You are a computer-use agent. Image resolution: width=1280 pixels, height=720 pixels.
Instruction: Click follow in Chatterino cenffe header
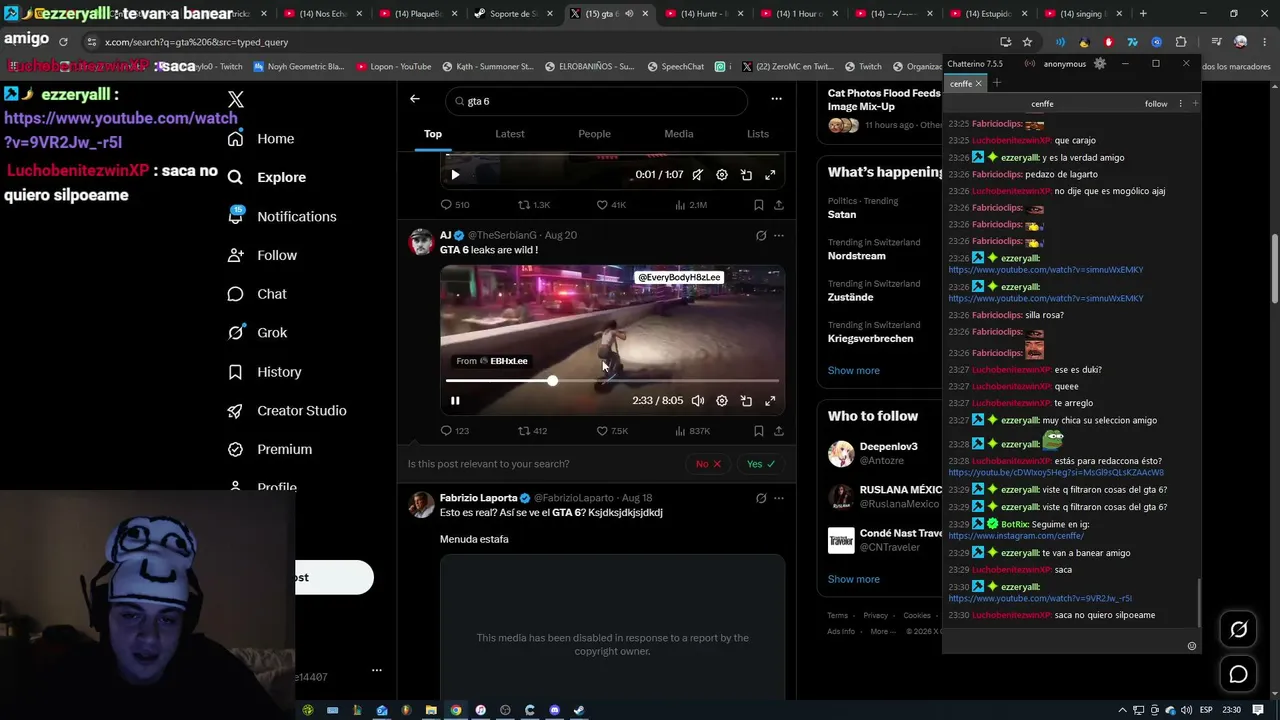(x=1156, y=104)
